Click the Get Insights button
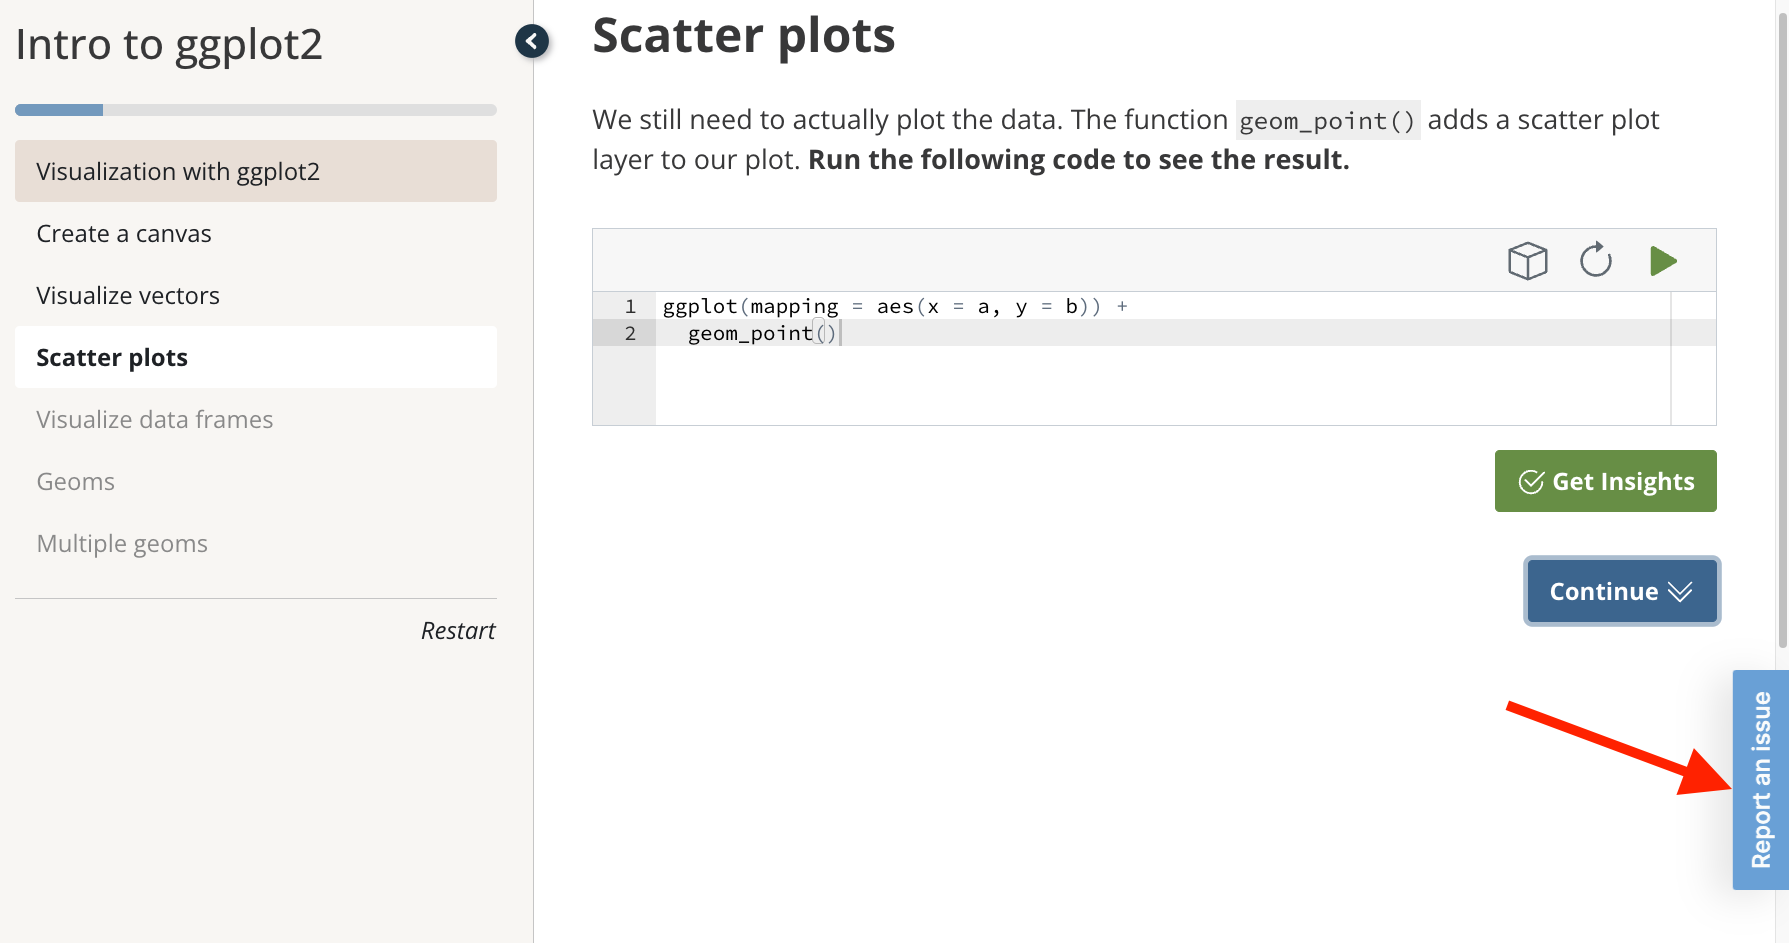Screen dimensions: 1789x943 pyautogui.click(x=1605, y=481)
